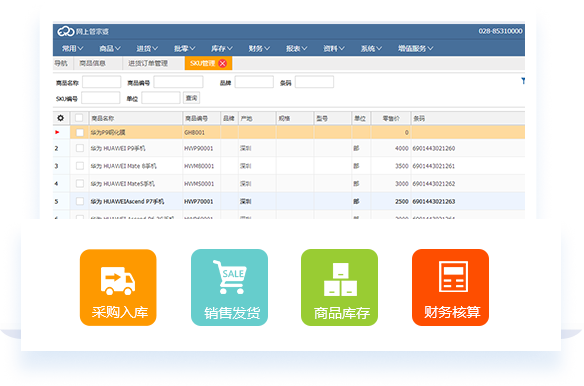This screenshot has height=386, width=584.
Task: Open the table column settings gear
Action: pos(60,118)
